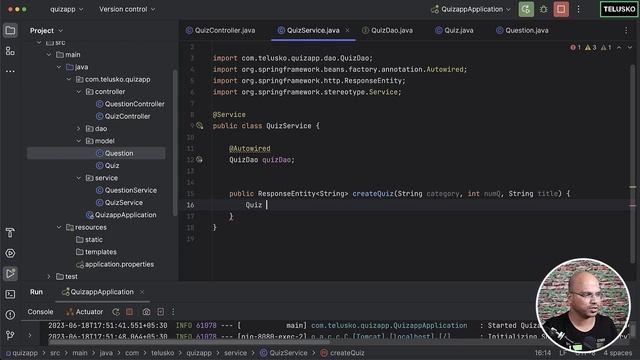The image size is (640, 360).
Task: Go to next highlighted problem arrow
Action: (629, 48)
